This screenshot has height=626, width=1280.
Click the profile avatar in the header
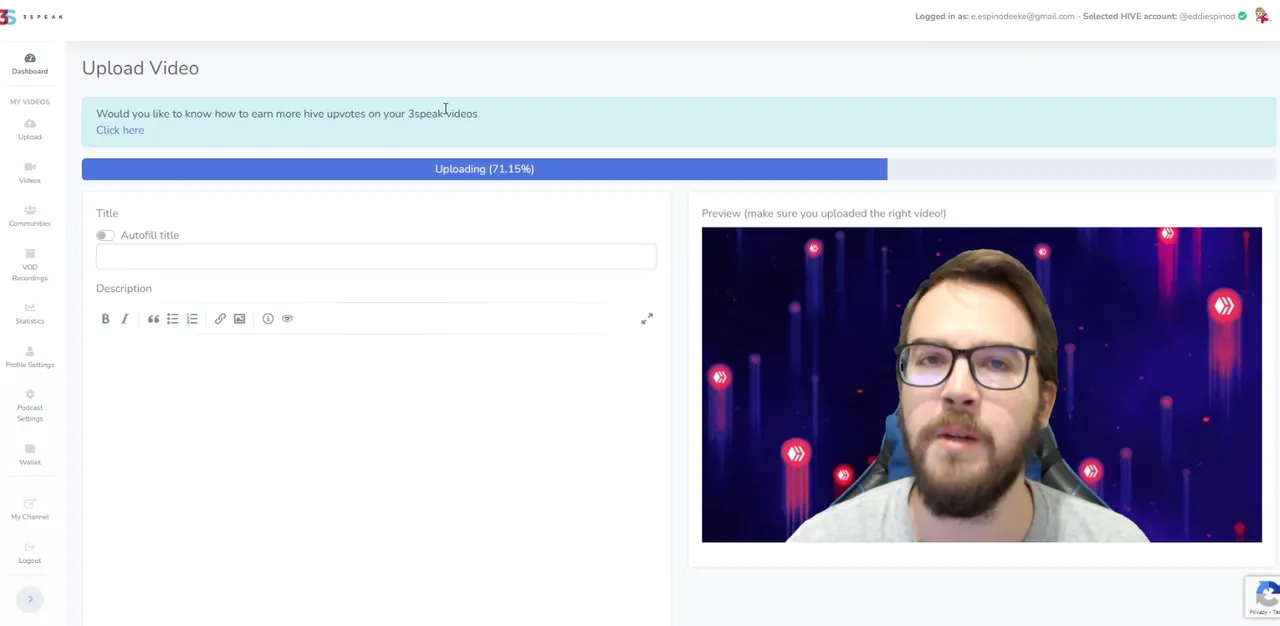(x=1262, y=16)
